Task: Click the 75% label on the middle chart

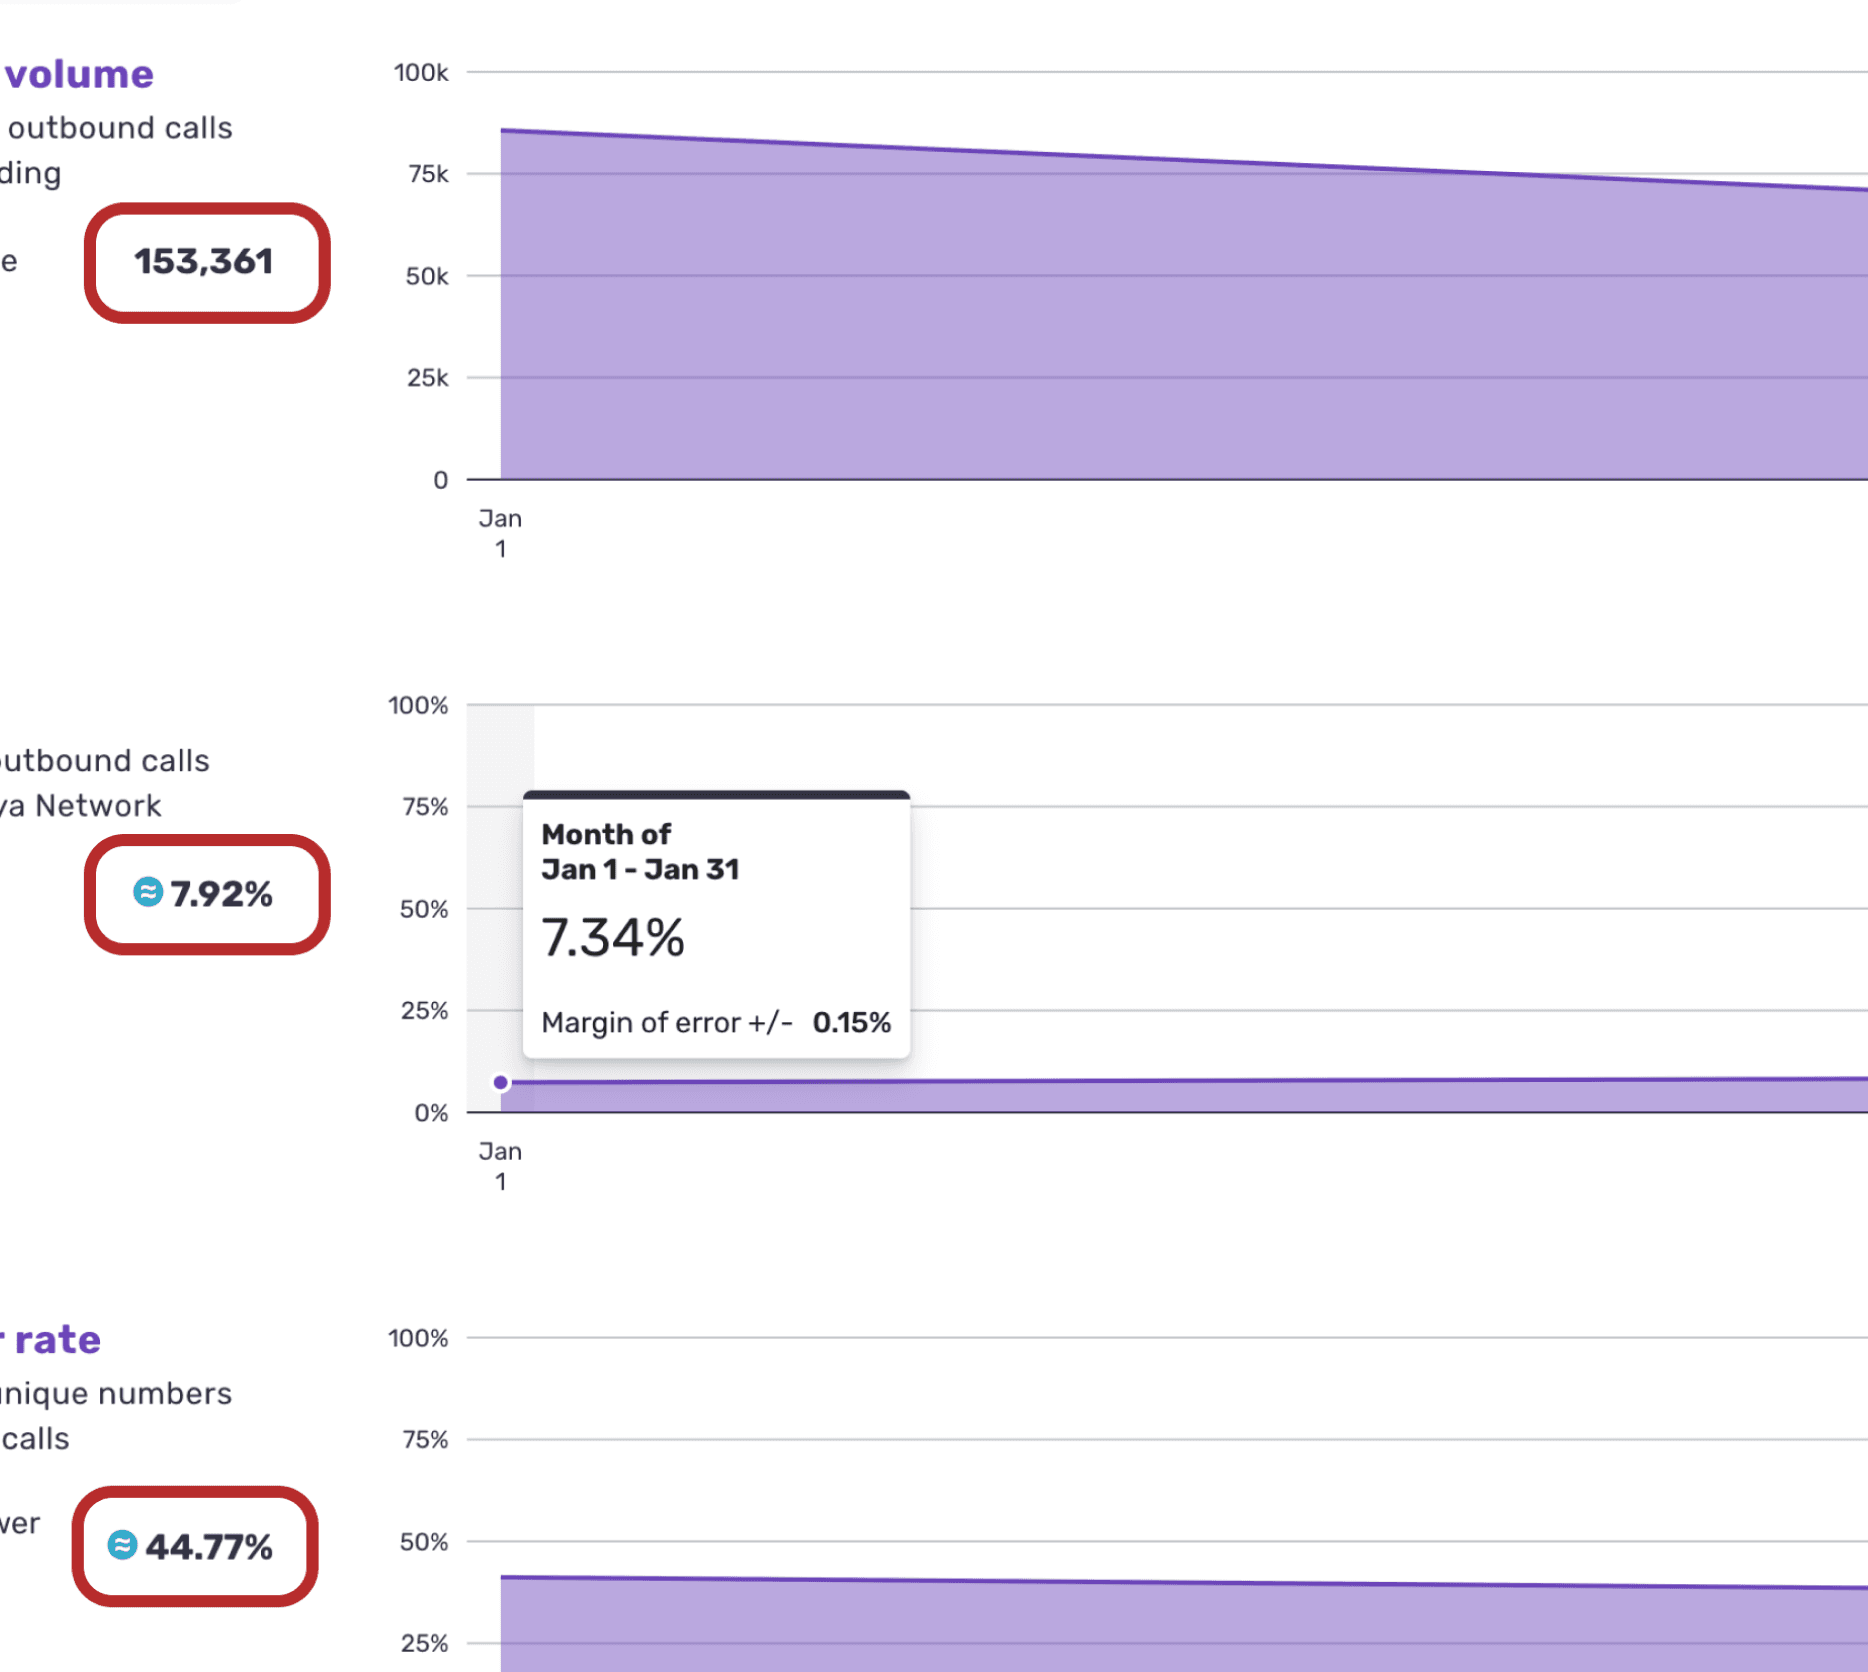Action: [x=425, y=807]
